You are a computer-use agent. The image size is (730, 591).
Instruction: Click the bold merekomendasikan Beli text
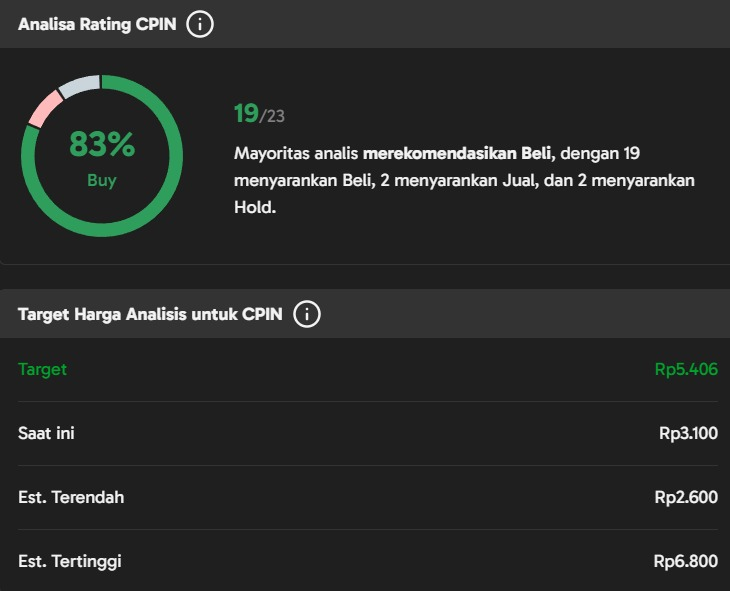click(x=457, y=153)
